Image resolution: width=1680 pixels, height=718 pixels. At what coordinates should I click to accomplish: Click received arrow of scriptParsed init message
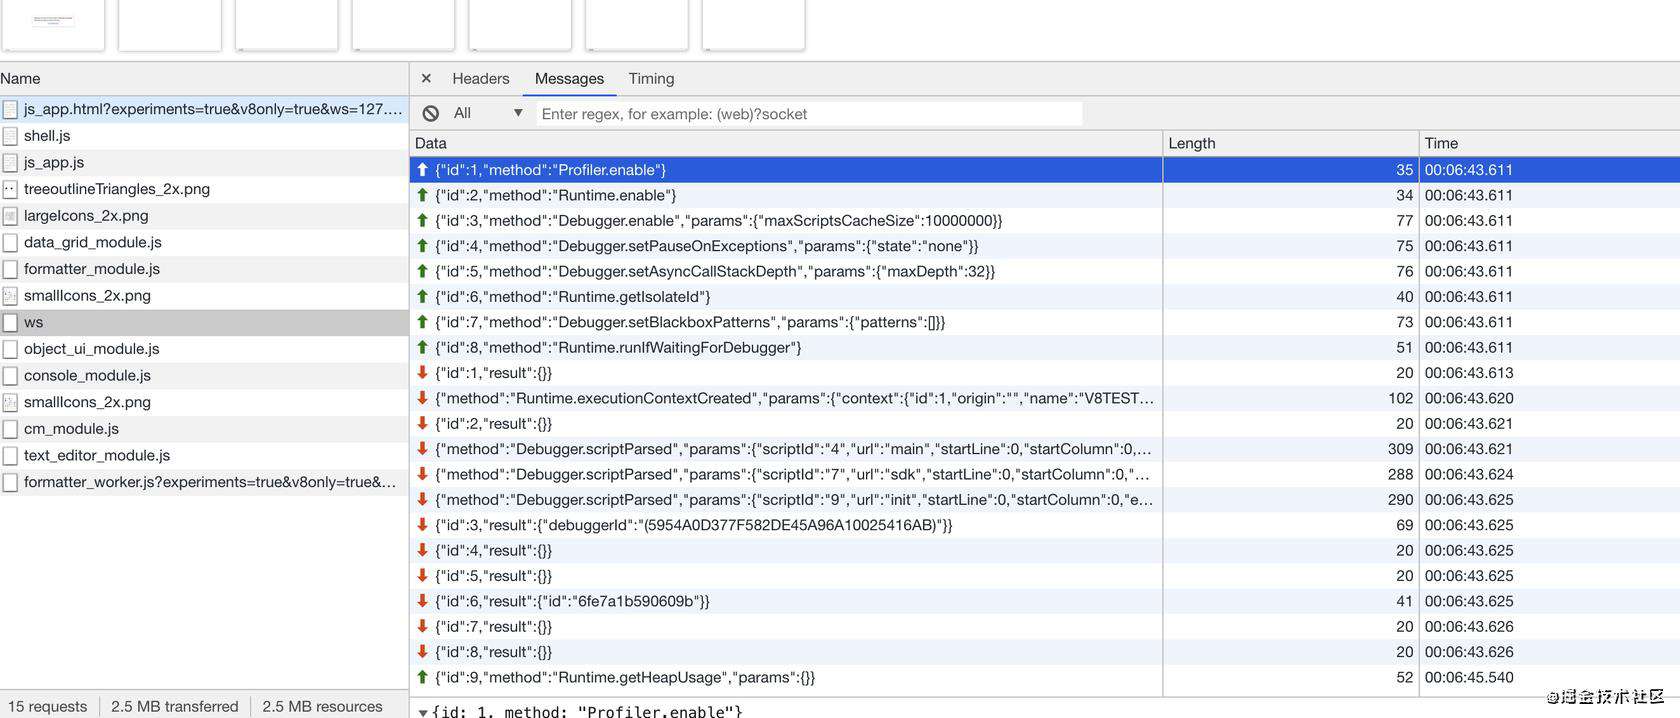[x=422, y=499]
